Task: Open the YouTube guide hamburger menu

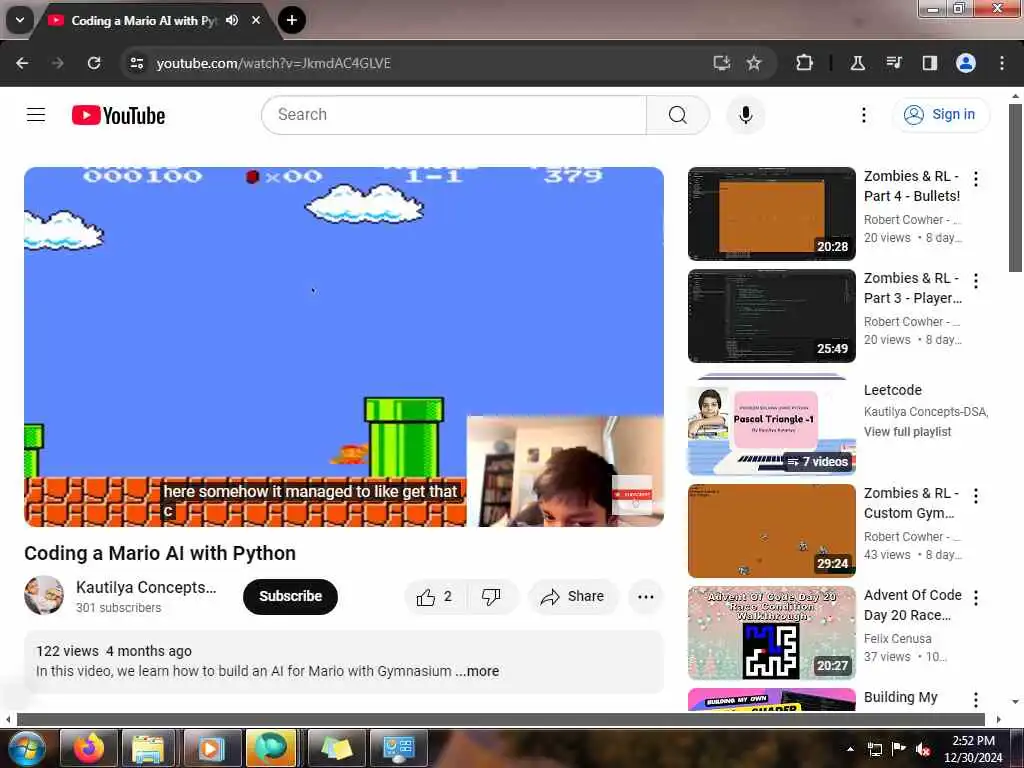Action: (x=36, y=115)
